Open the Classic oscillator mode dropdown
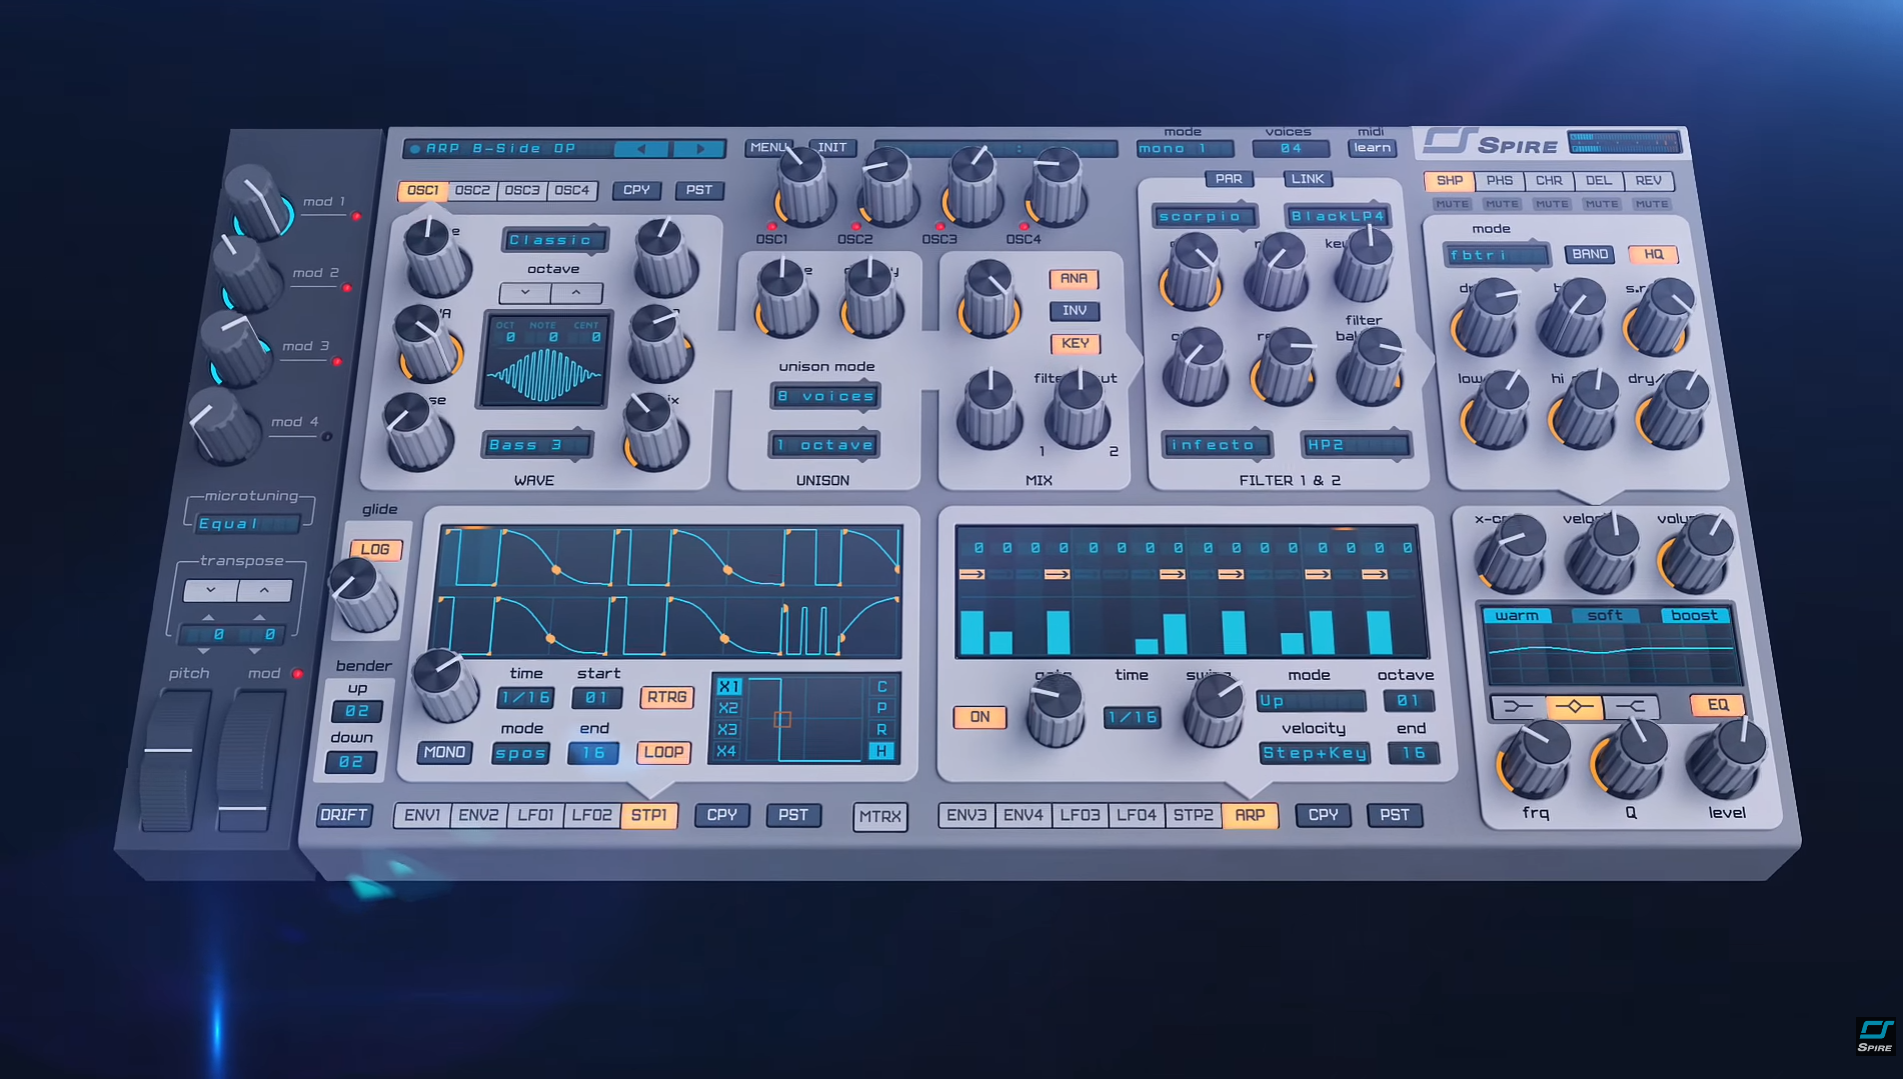The width and height of the screenshot is (1903, 1079). point(555,240)
